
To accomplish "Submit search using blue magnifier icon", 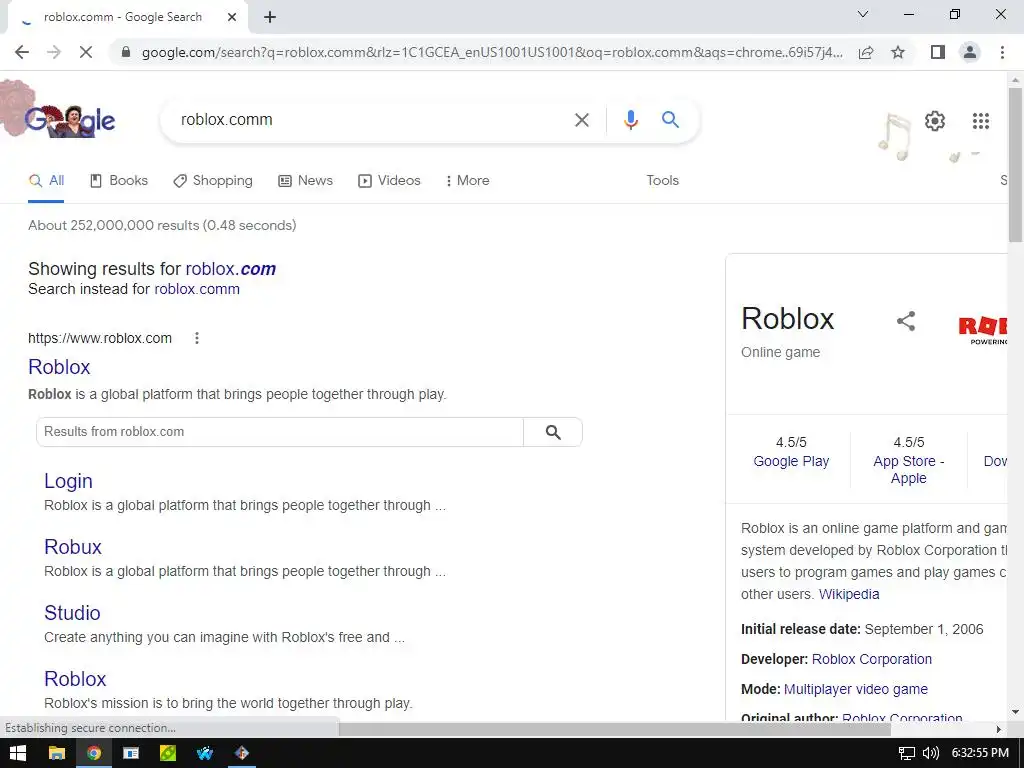I will (x=670, y=120).
